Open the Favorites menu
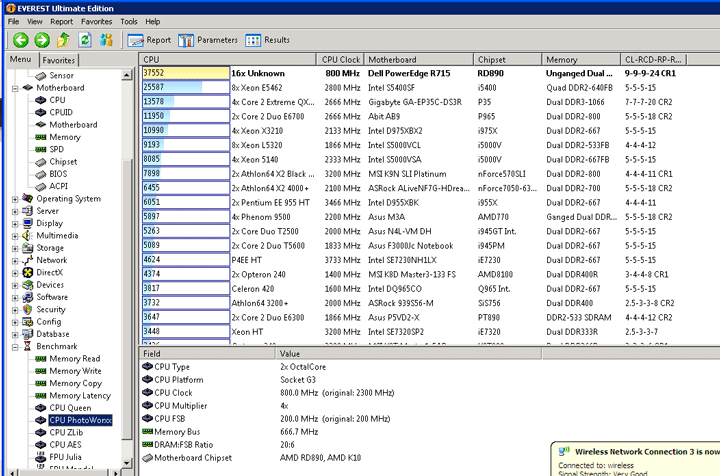The height and width of the screenshot is (476, 720). (x=96, y=22)
